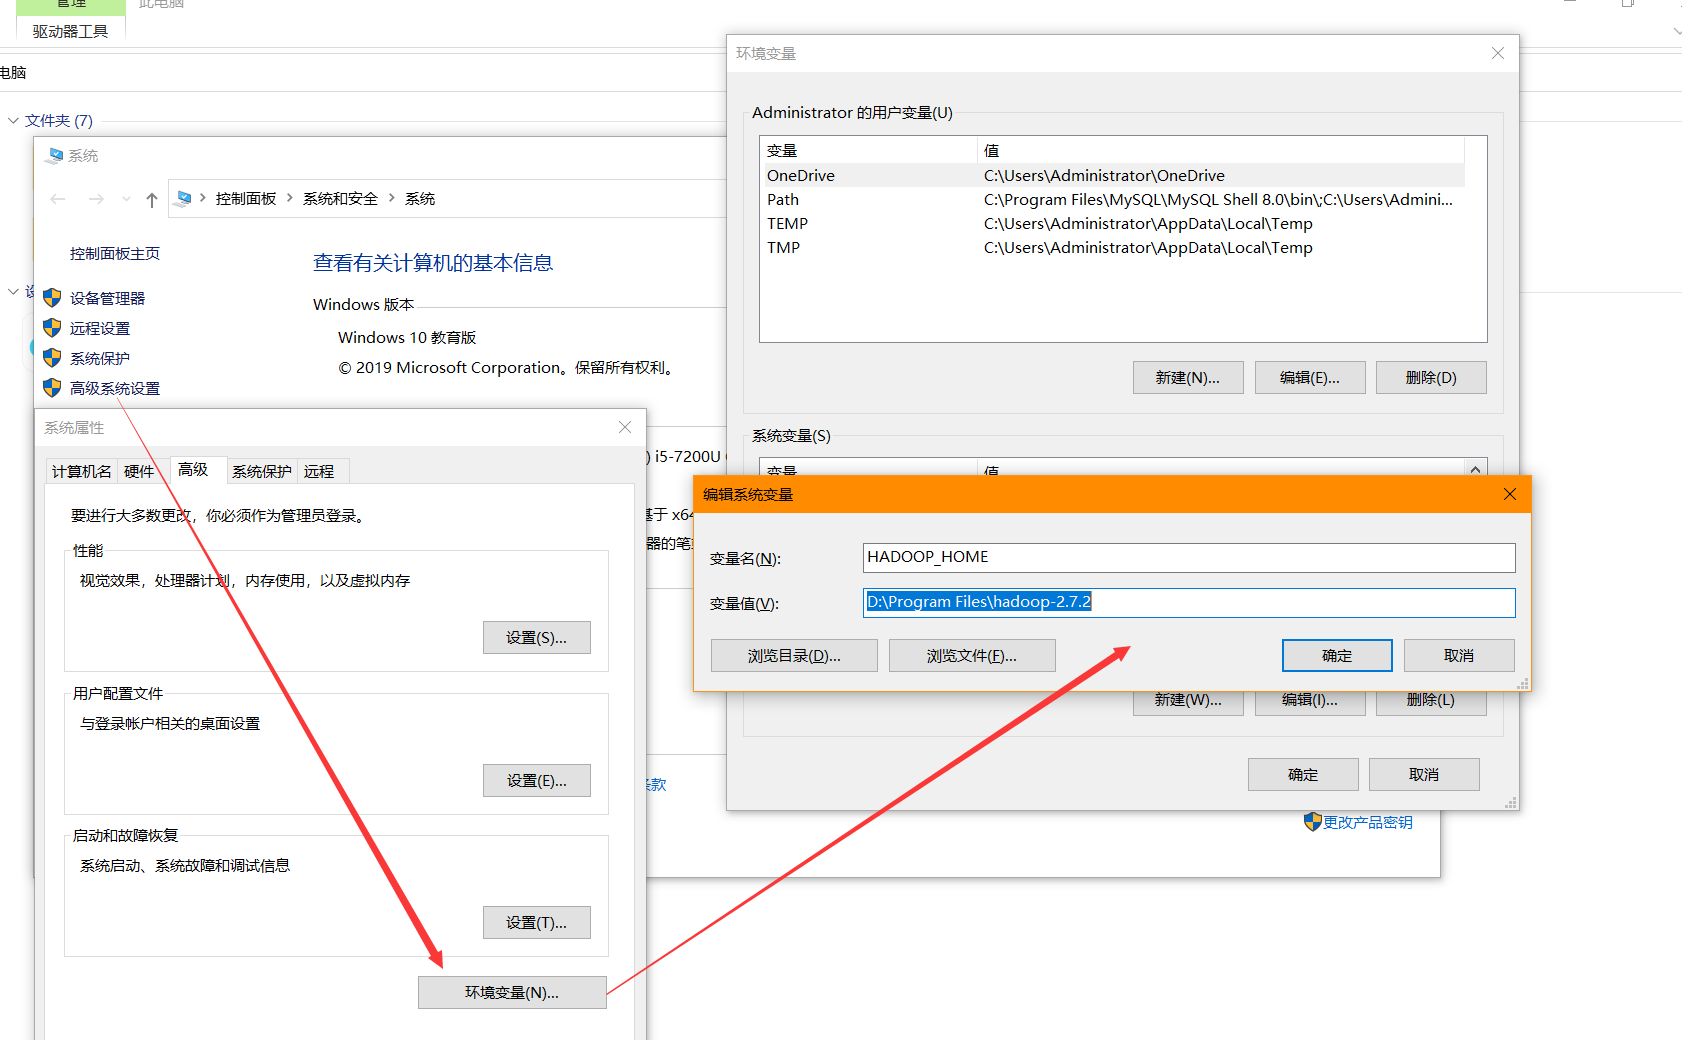Click 删除(L) for system variables

(x=1431, y=702)
